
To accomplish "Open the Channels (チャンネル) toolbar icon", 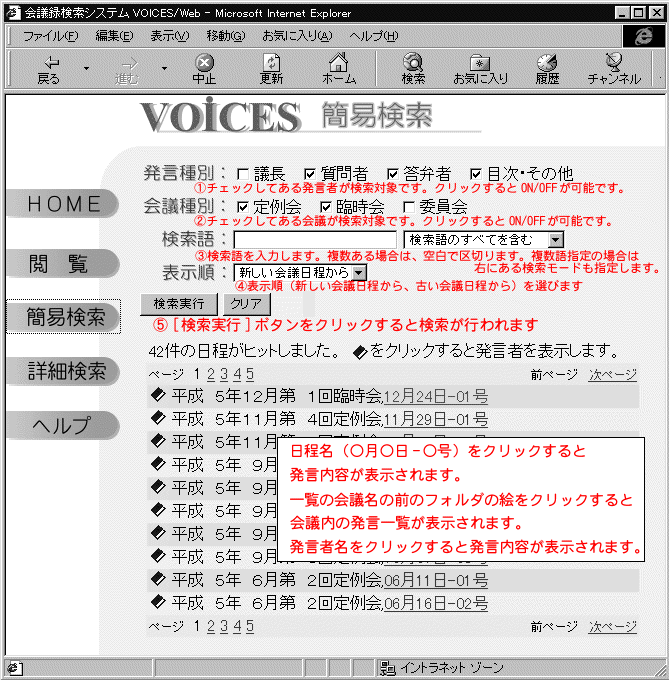I will tap(614, 68).
